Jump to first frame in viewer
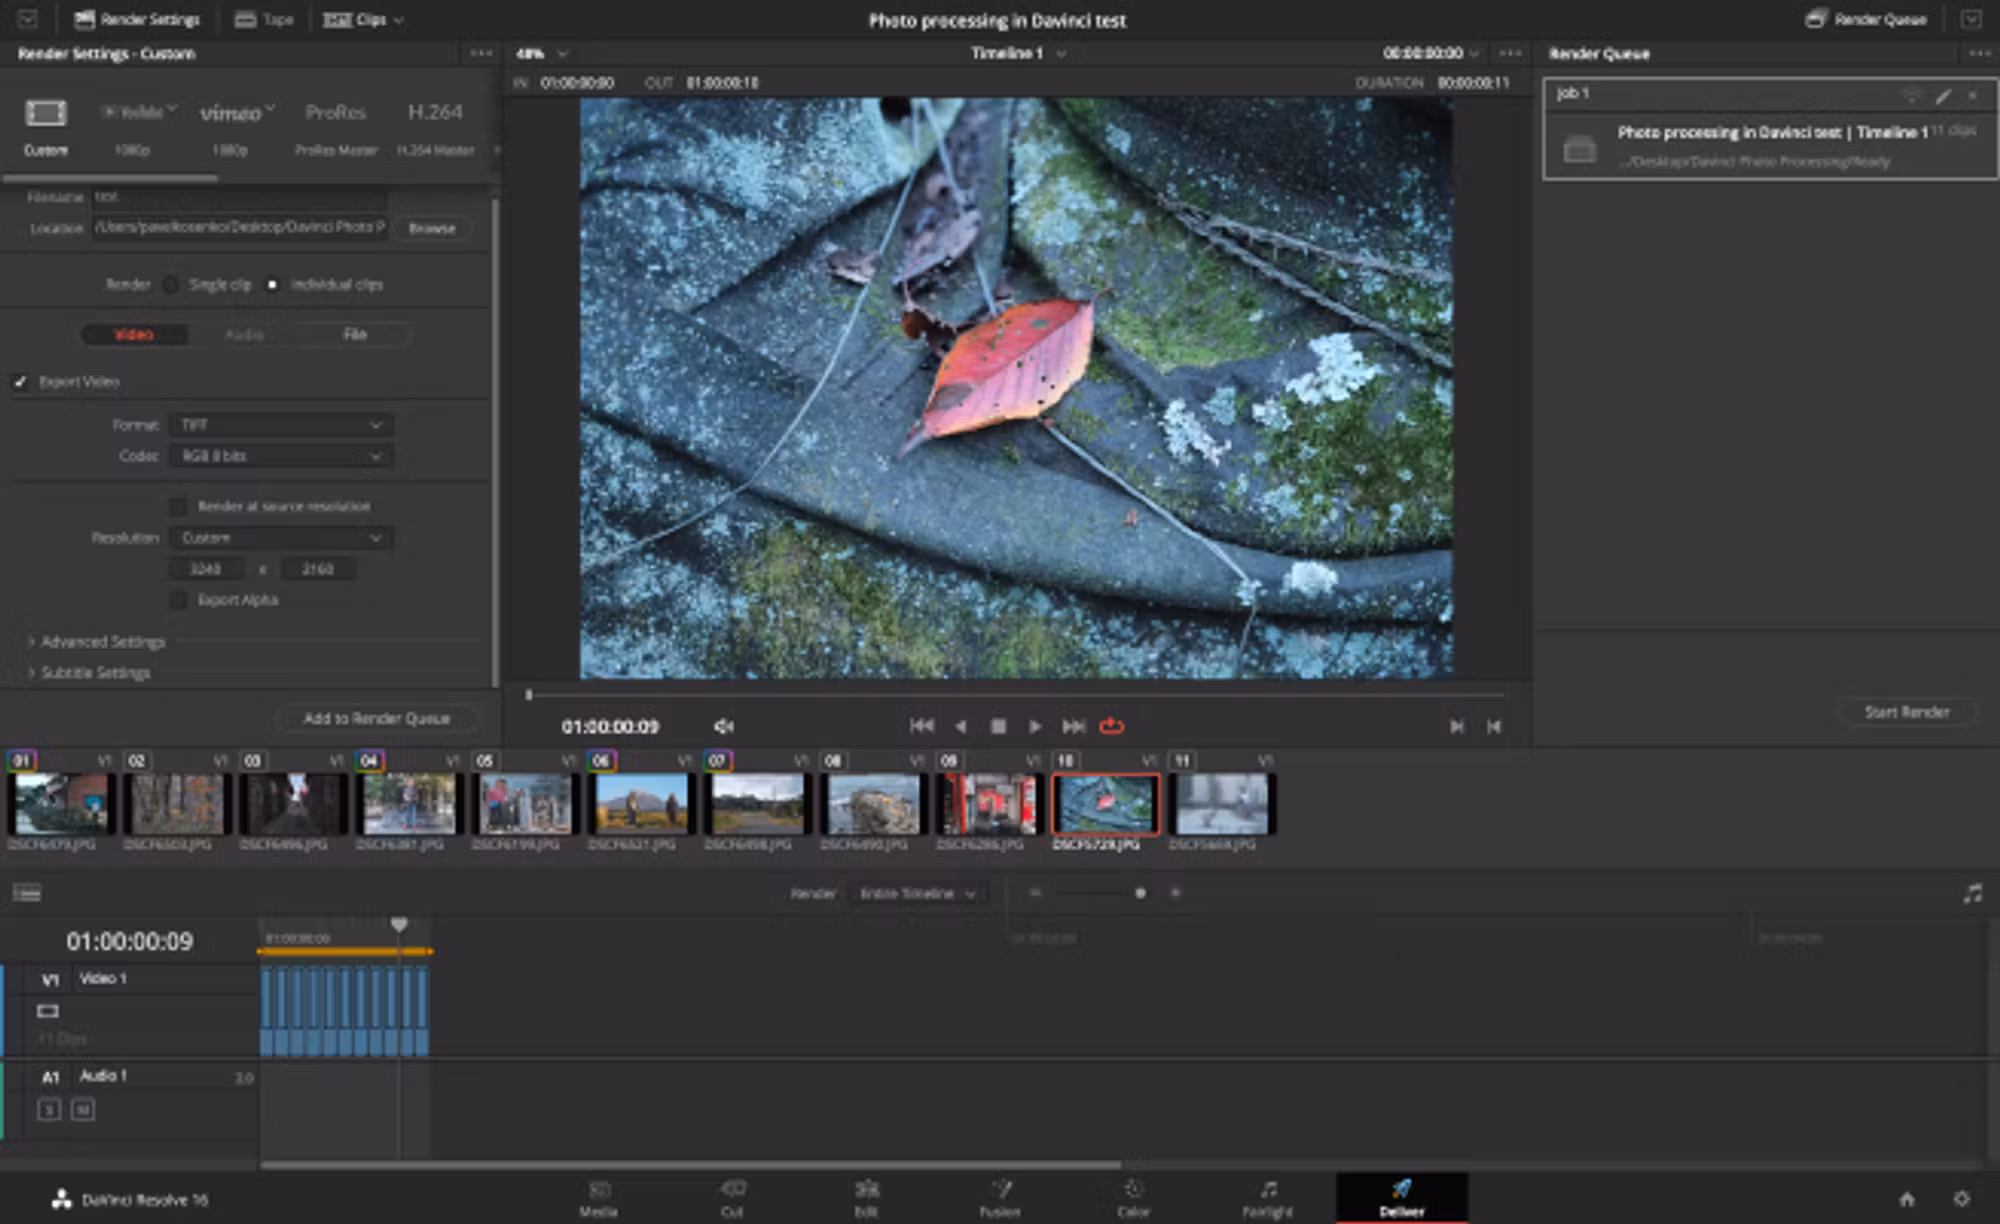The image size is (2000, 1224). point(922,726)
